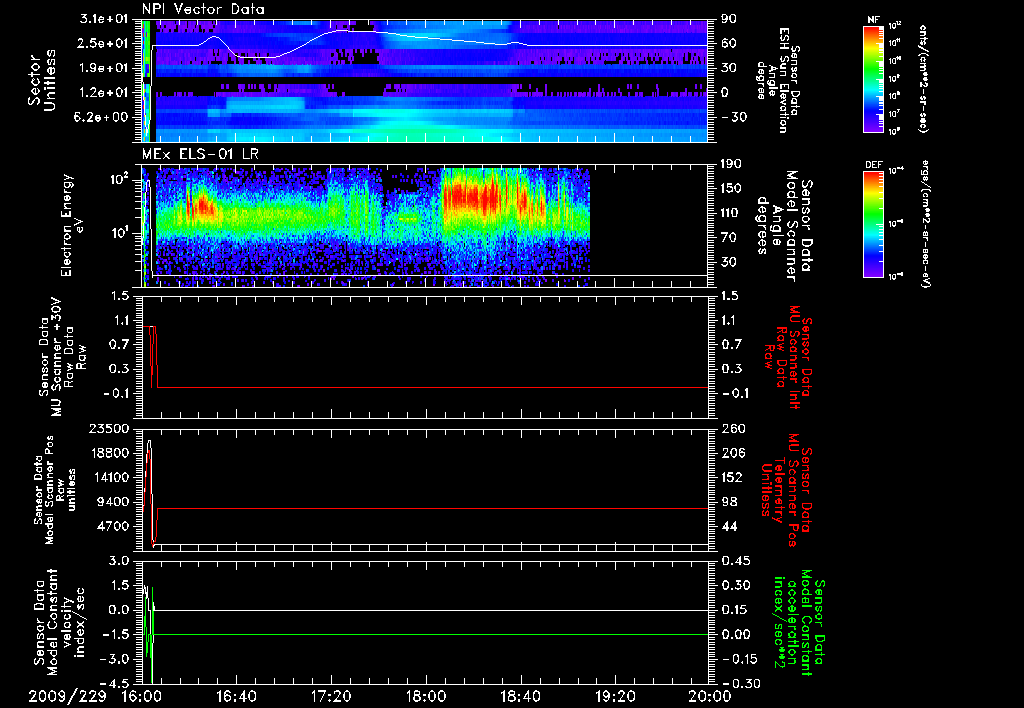1024x708 pixels.
Task: Click the ELS electron energy spectrogram
Action: [366, 226]
